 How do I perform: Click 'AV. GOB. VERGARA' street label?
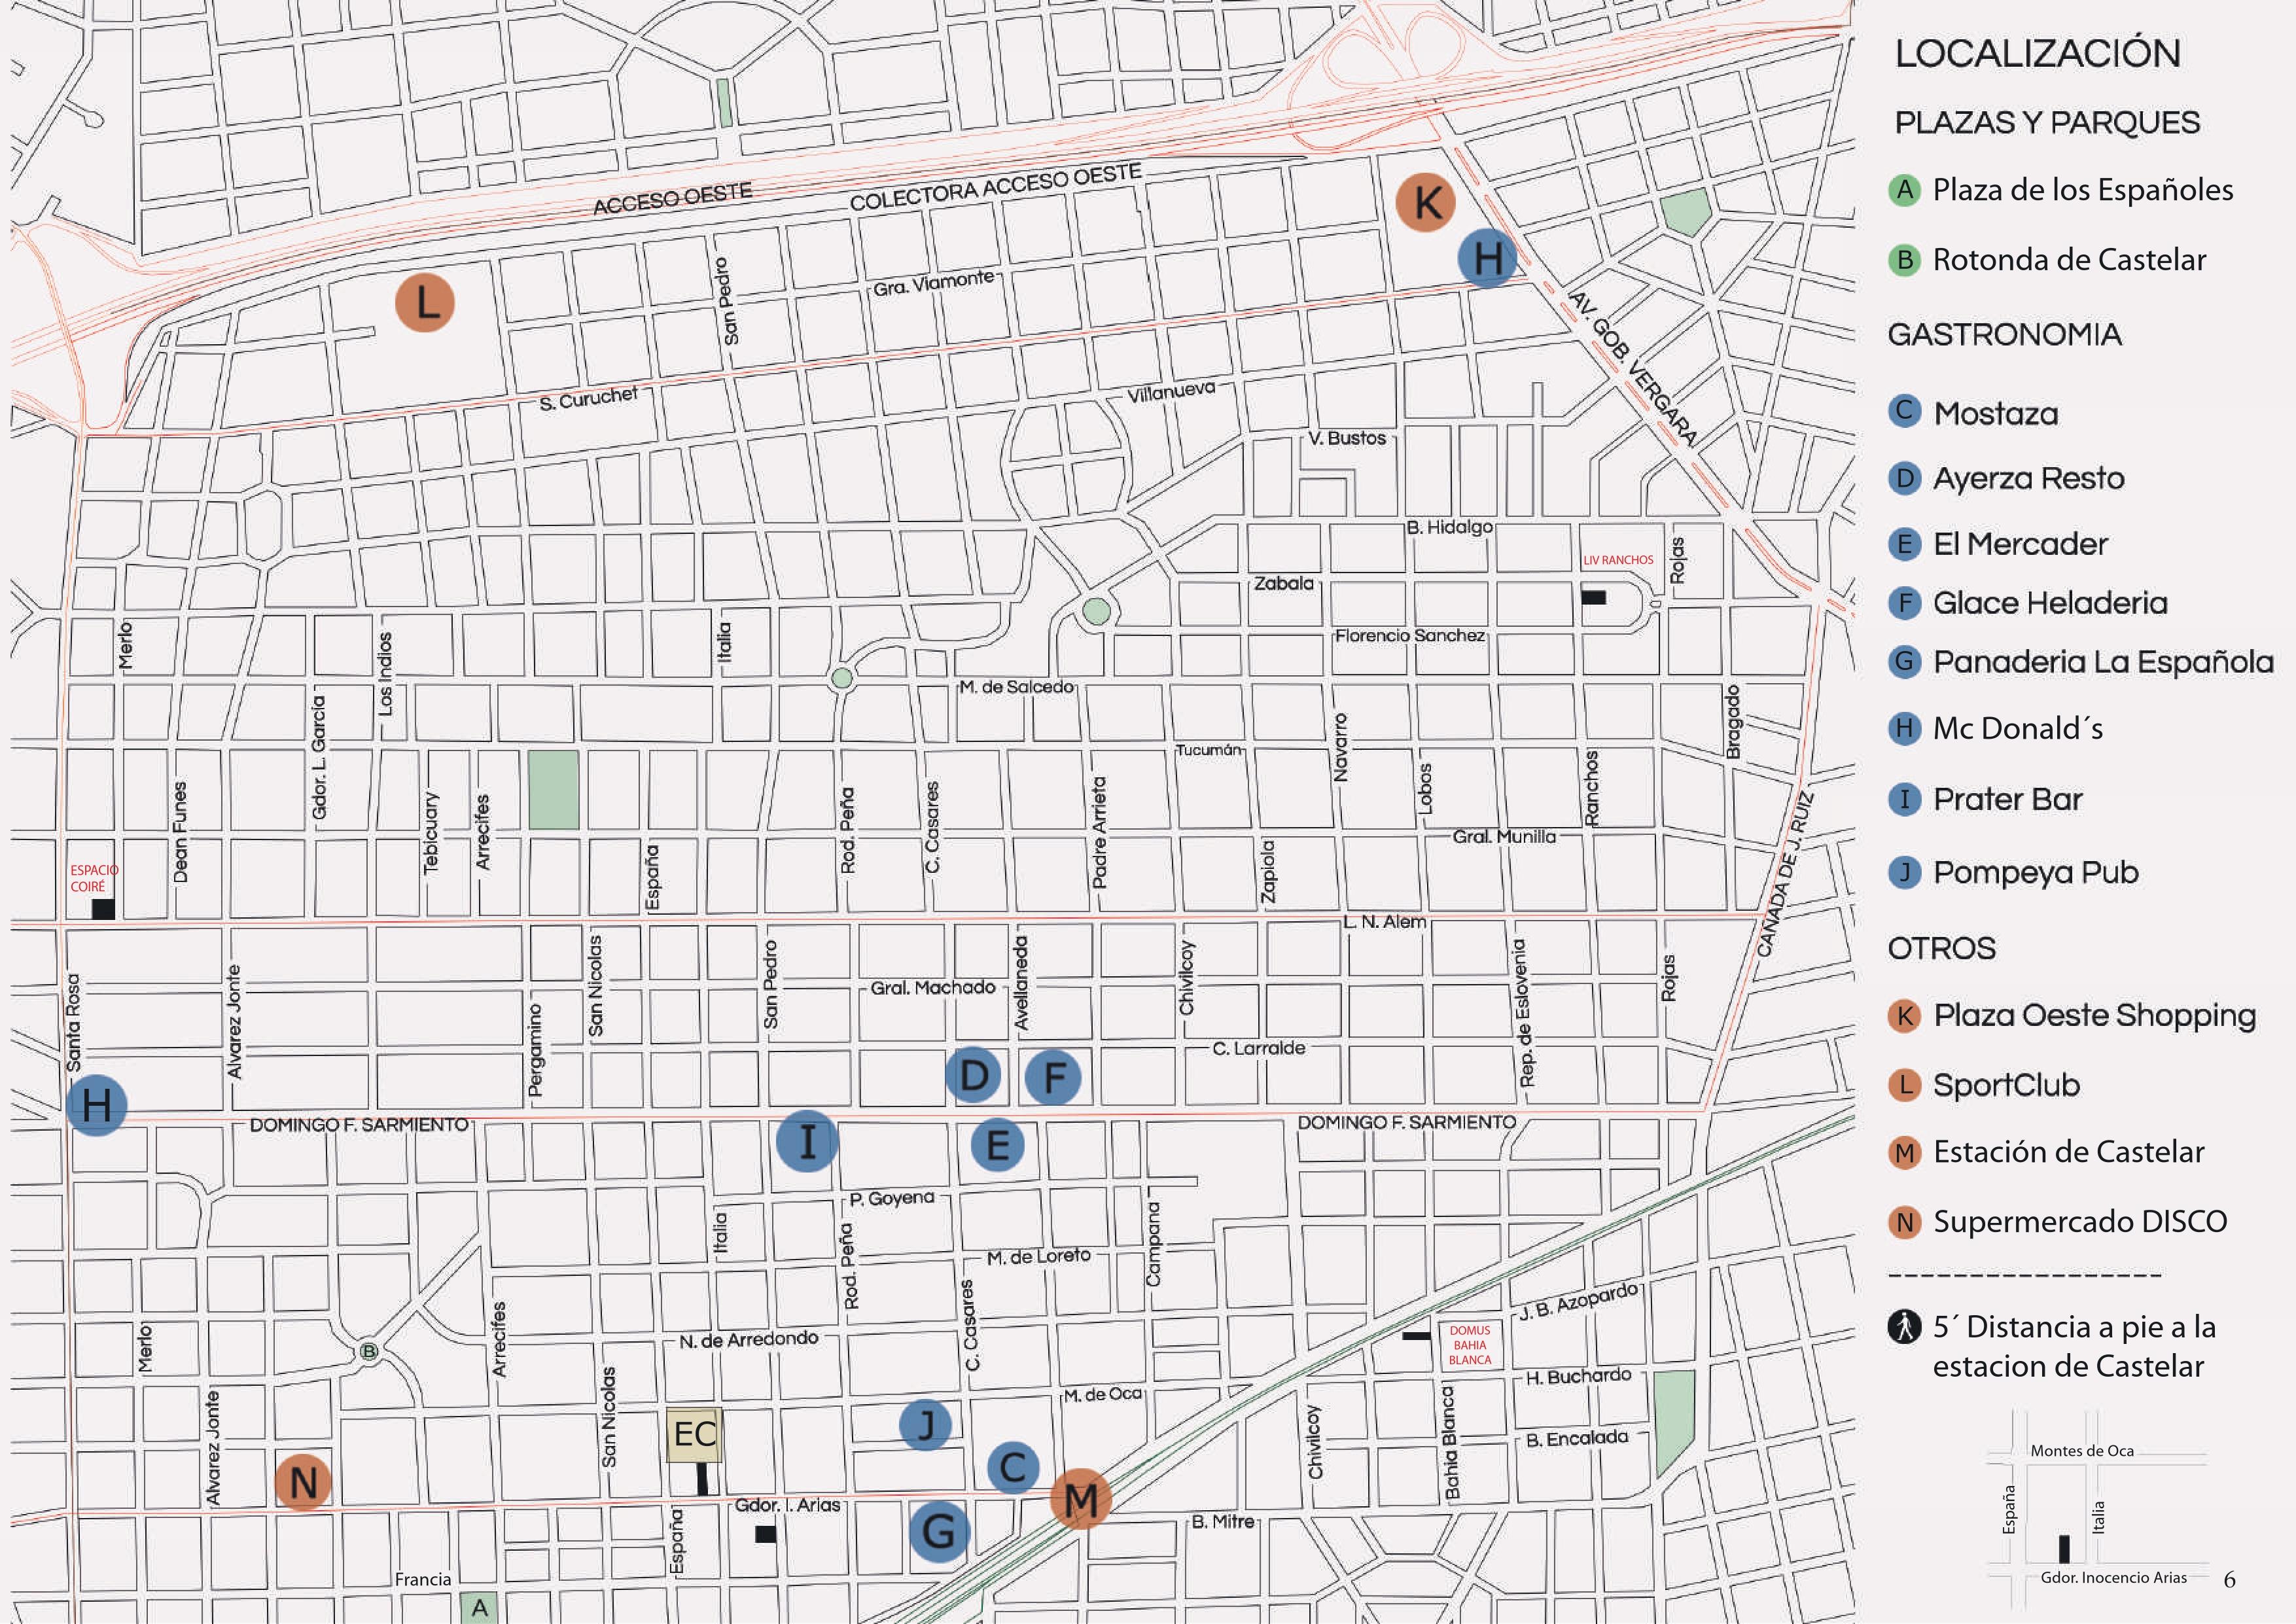coord(1632,369)
